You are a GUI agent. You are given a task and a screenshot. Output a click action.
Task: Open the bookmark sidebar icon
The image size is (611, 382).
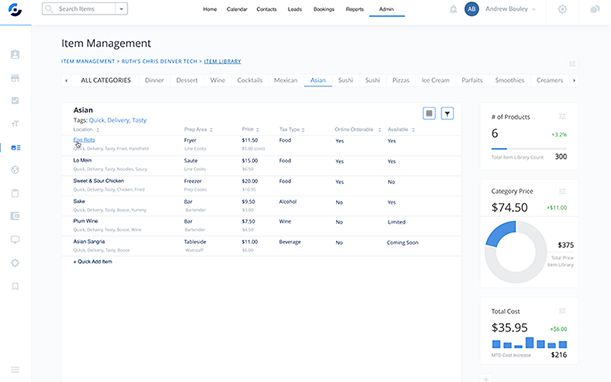(x=15, y=286)
